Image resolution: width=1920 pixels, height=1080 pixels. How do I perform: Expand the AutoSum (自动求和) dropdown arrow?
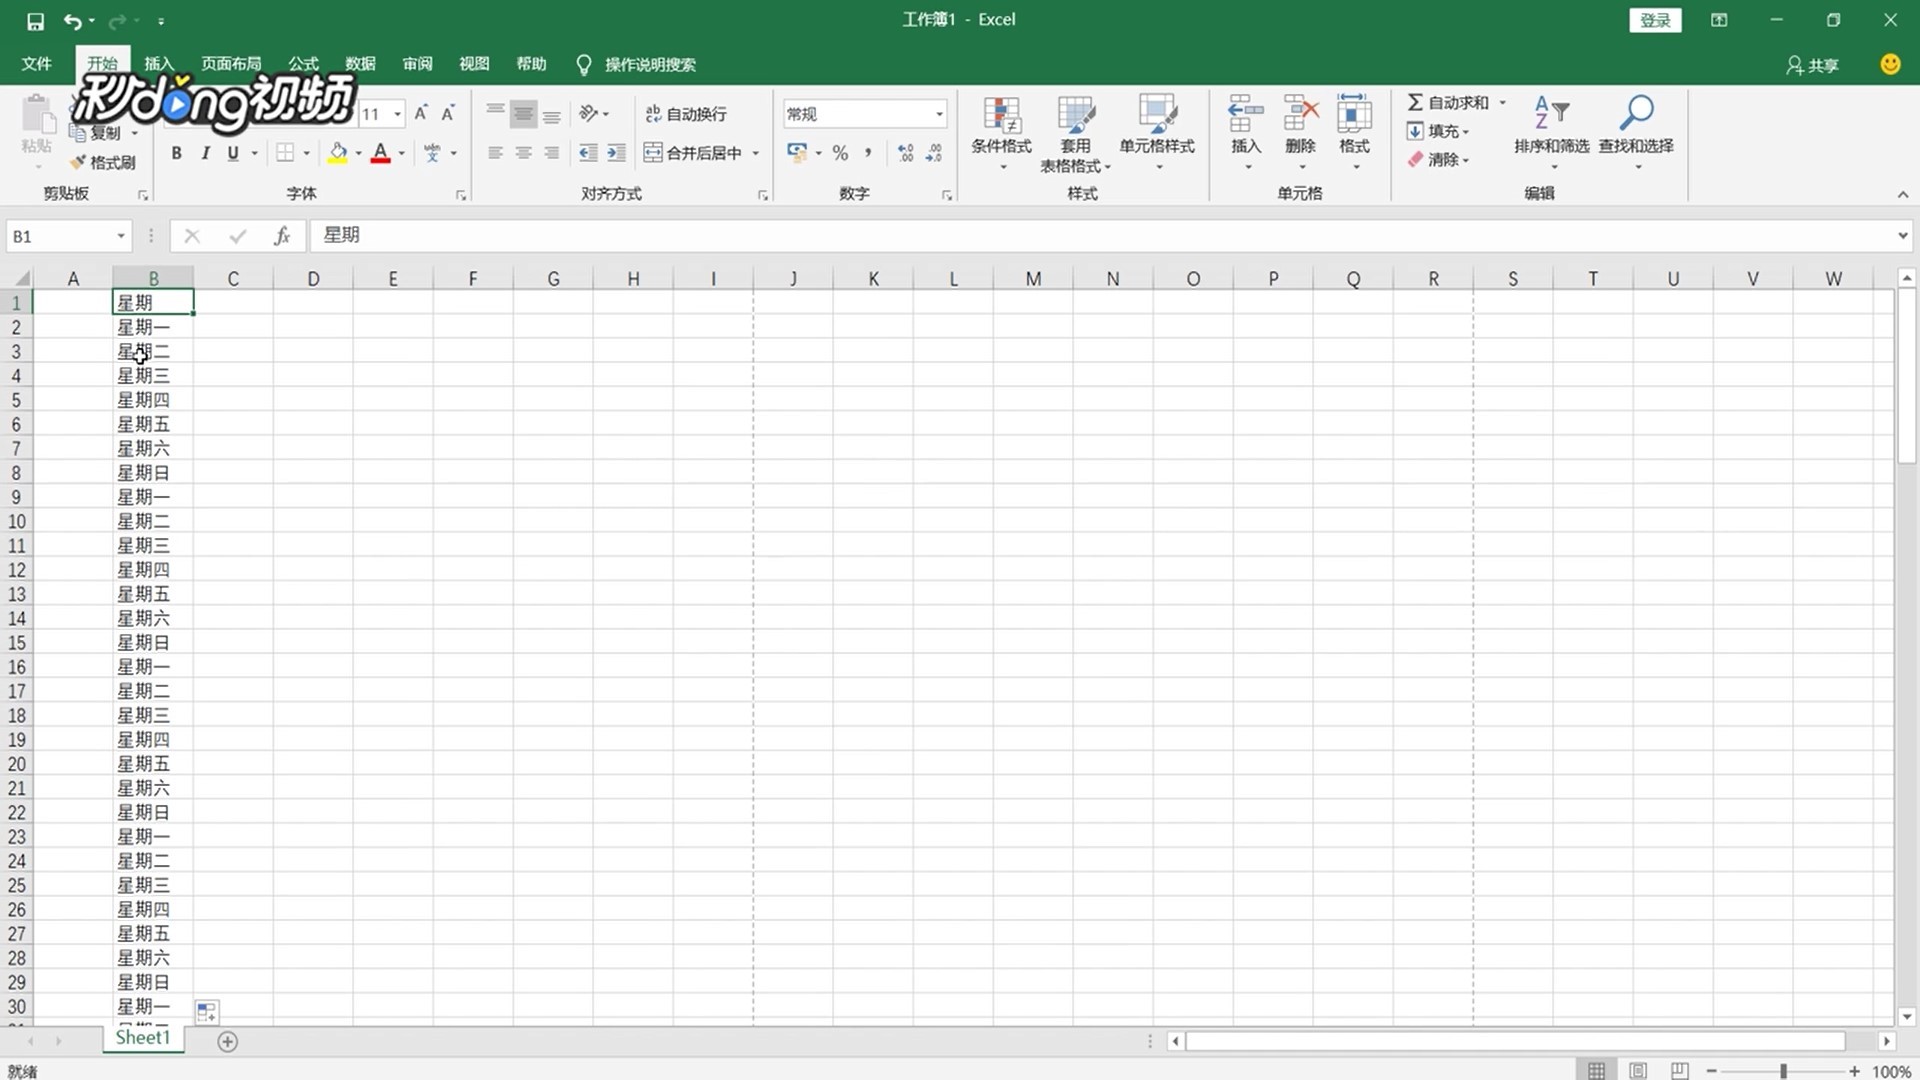point(1502,102)
